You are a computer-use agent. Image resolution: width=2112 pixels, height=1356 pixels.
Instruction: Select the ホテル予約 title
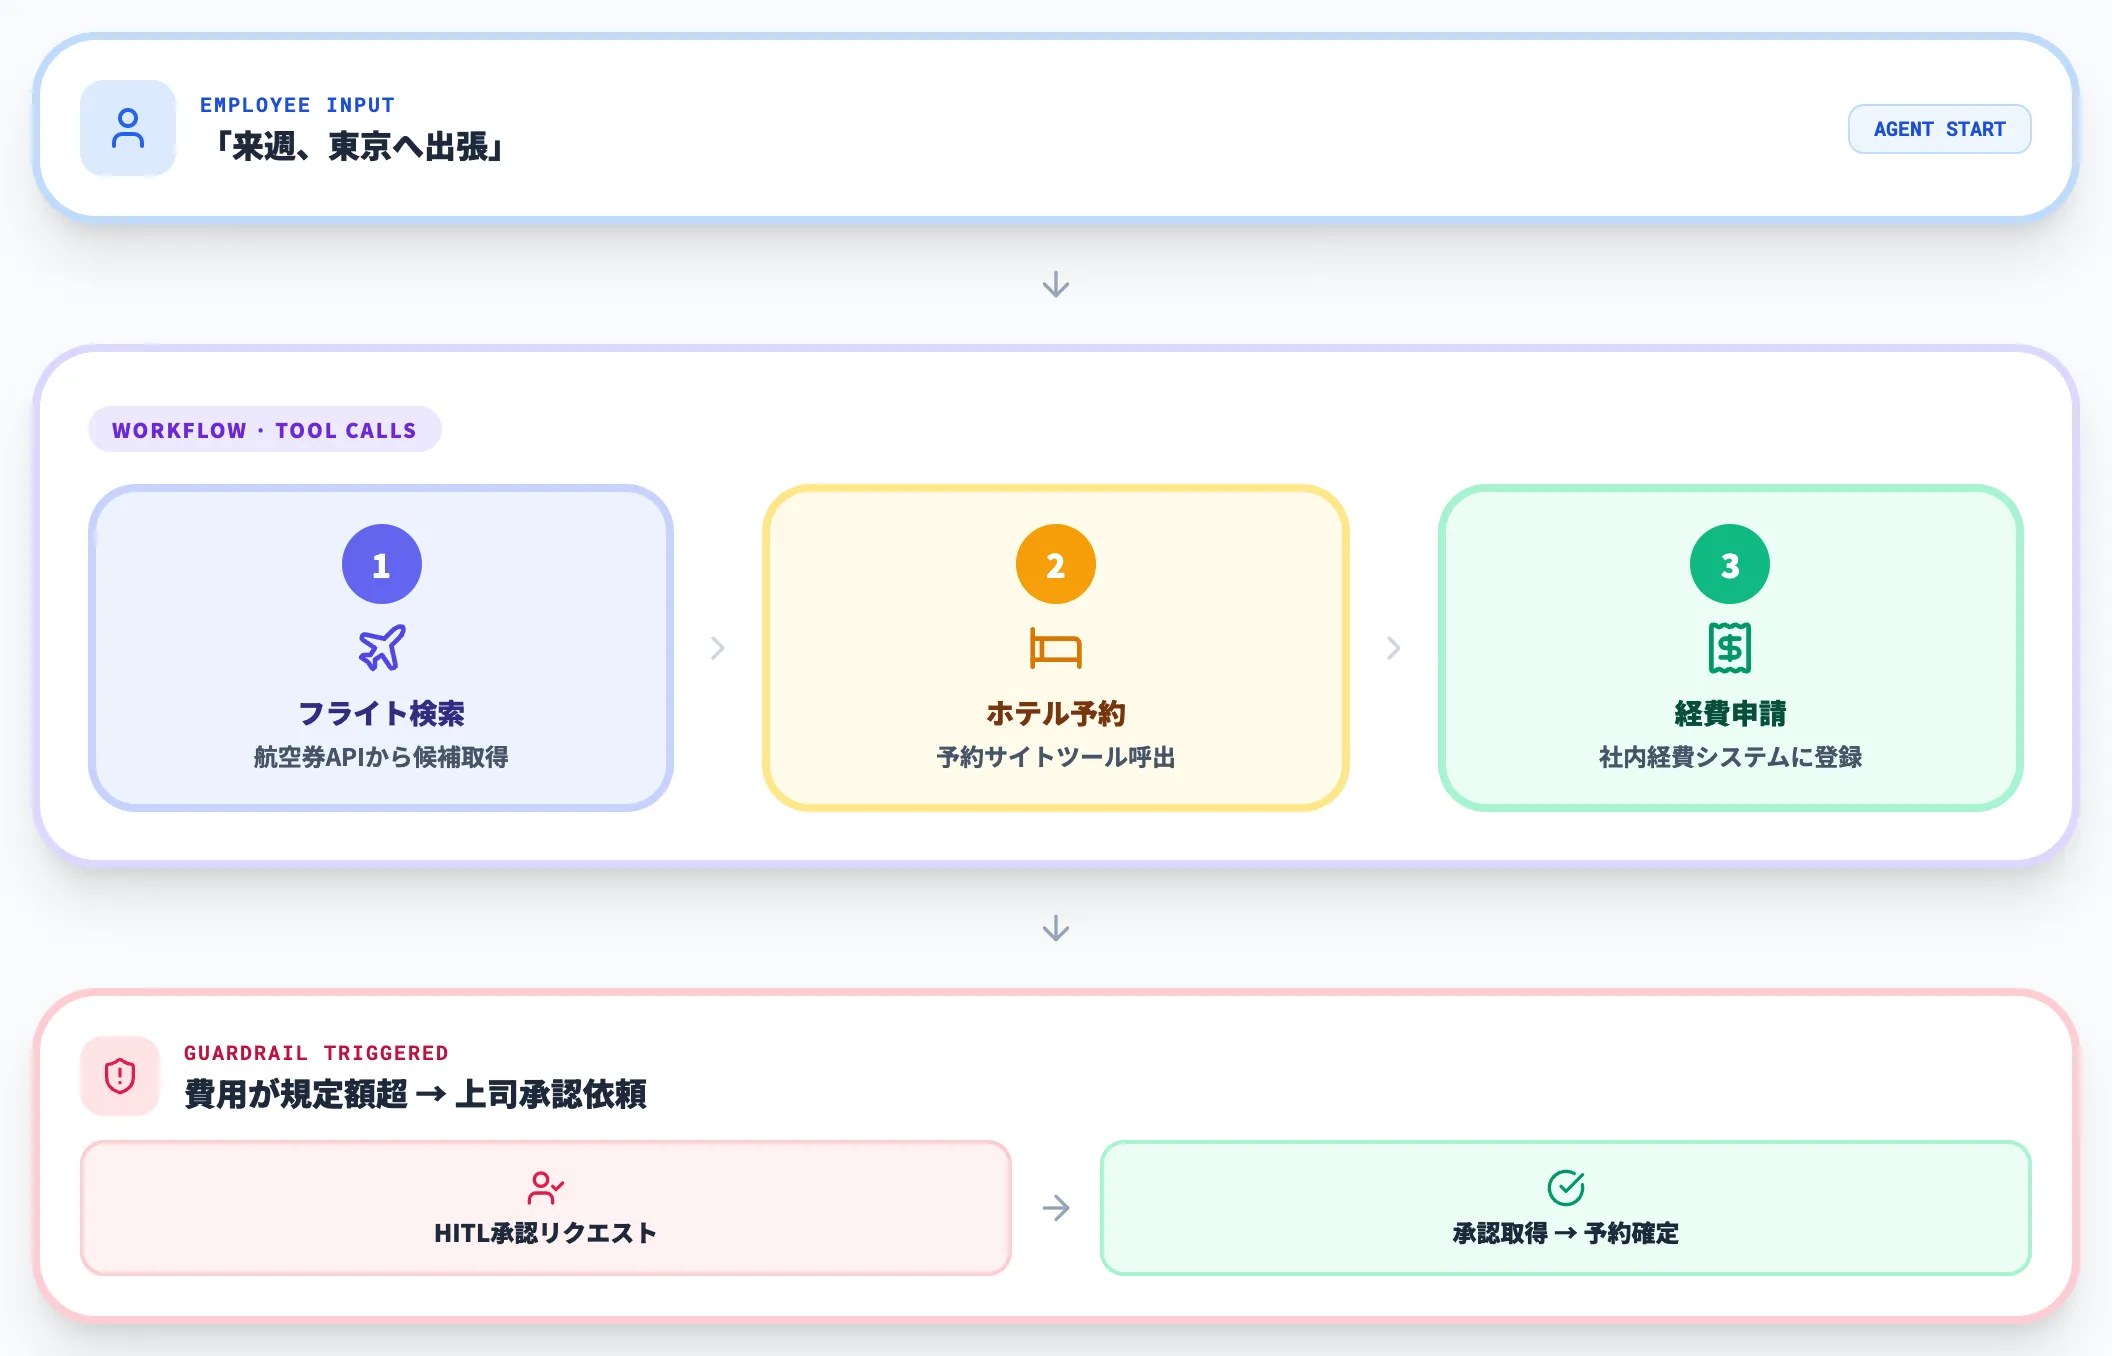pyautogui.click(x=1055, y=713)
